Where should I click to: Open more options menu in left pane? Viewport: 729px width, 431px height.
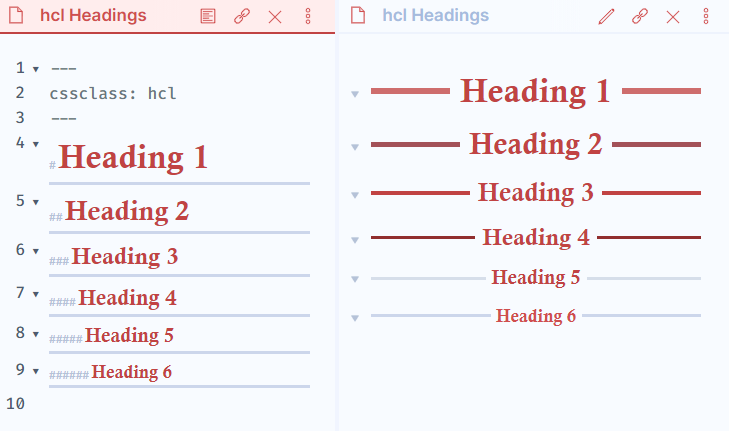pyautogui.click(x=308, y=16)
